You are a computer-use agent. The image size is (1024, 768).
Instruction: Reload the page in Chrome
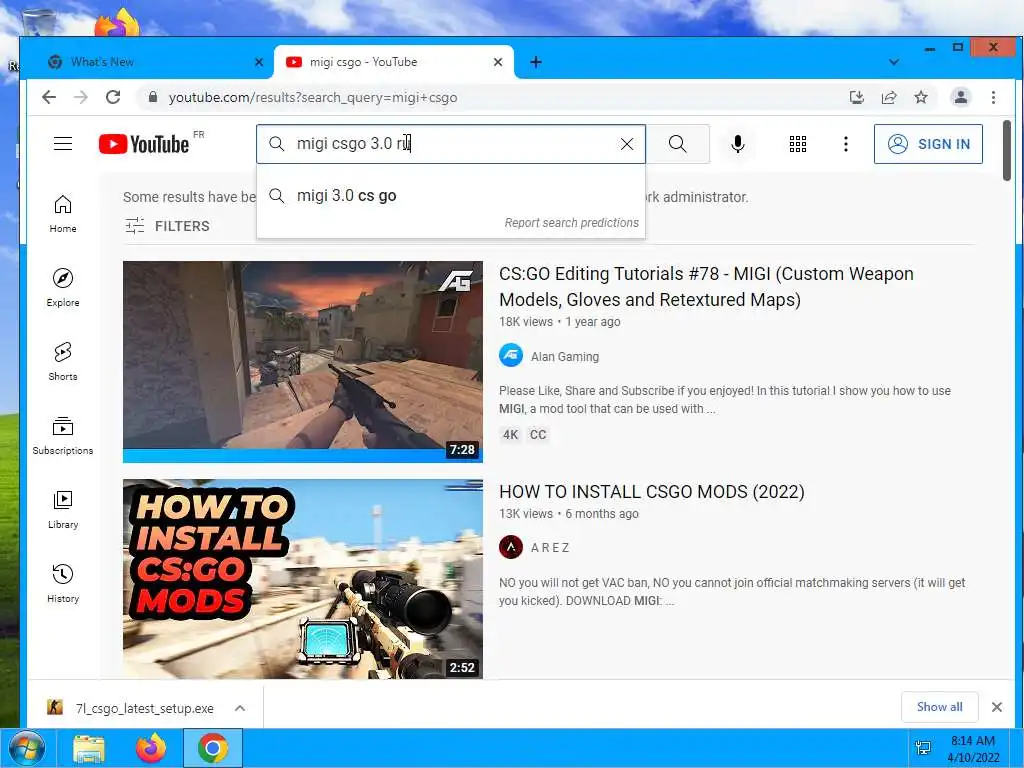tap(113, 97)
